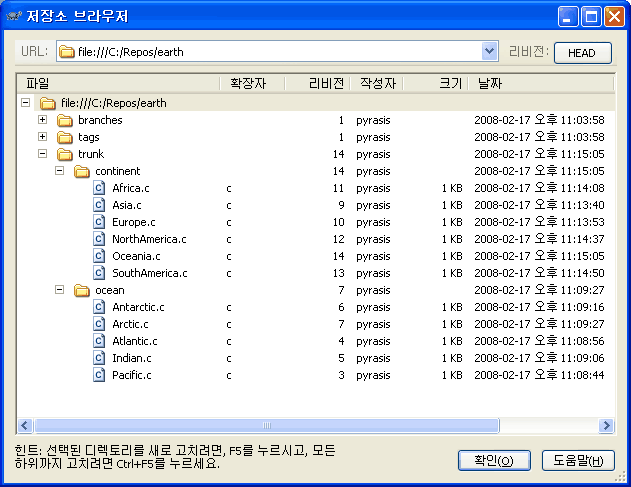Expand the branches folder node
This screenshot has height=487, width=631.
(43, 120)
